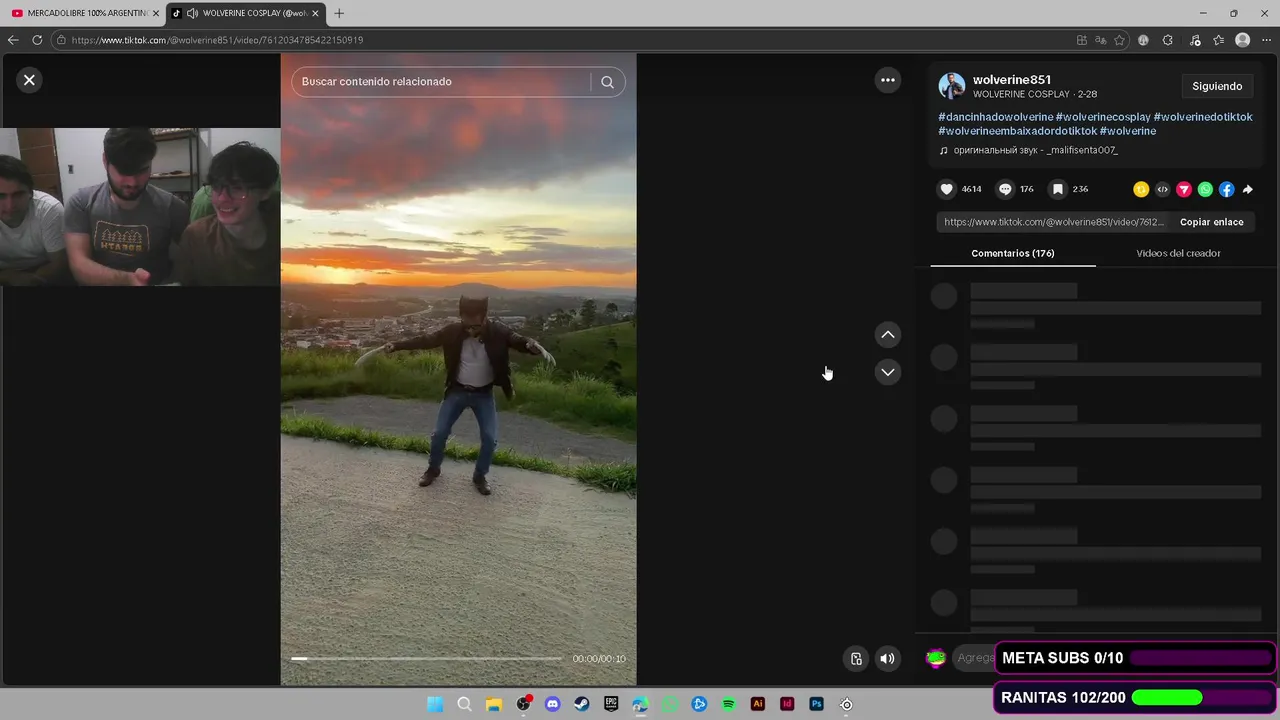Image resolution: width=1280 pixels, height=720 pixels.
Task: Click the auto-scroll icon beside volume
Action: 856,658
